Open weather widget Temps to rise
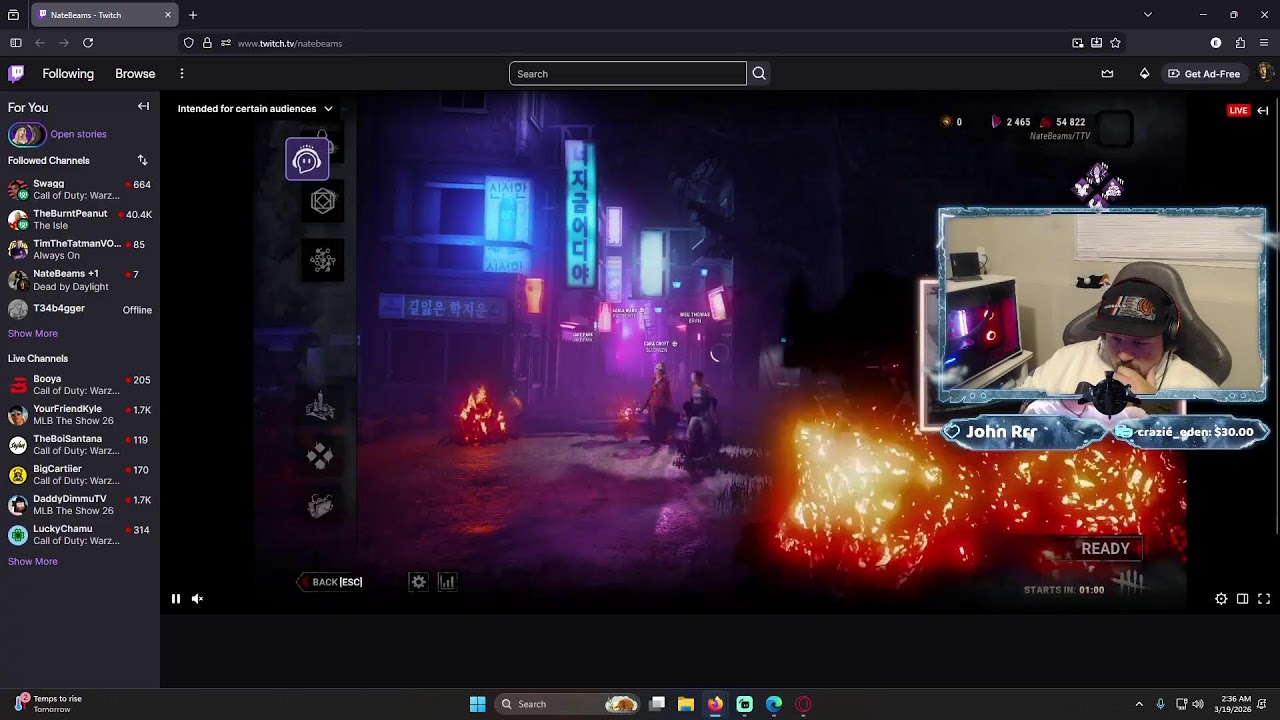The width and height of the screenshot is (1280, 720). coord(46,704)
